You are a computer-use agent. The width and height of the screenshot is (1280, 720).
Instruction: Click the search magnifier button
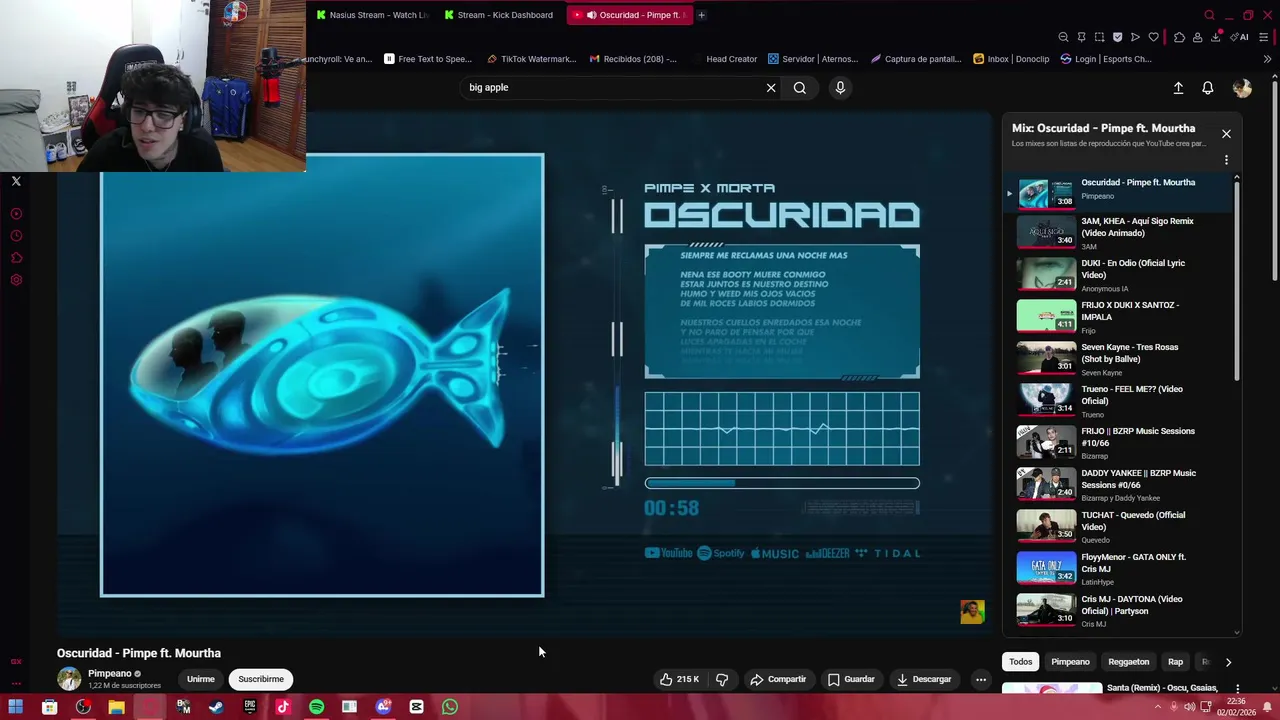point(800,88)
